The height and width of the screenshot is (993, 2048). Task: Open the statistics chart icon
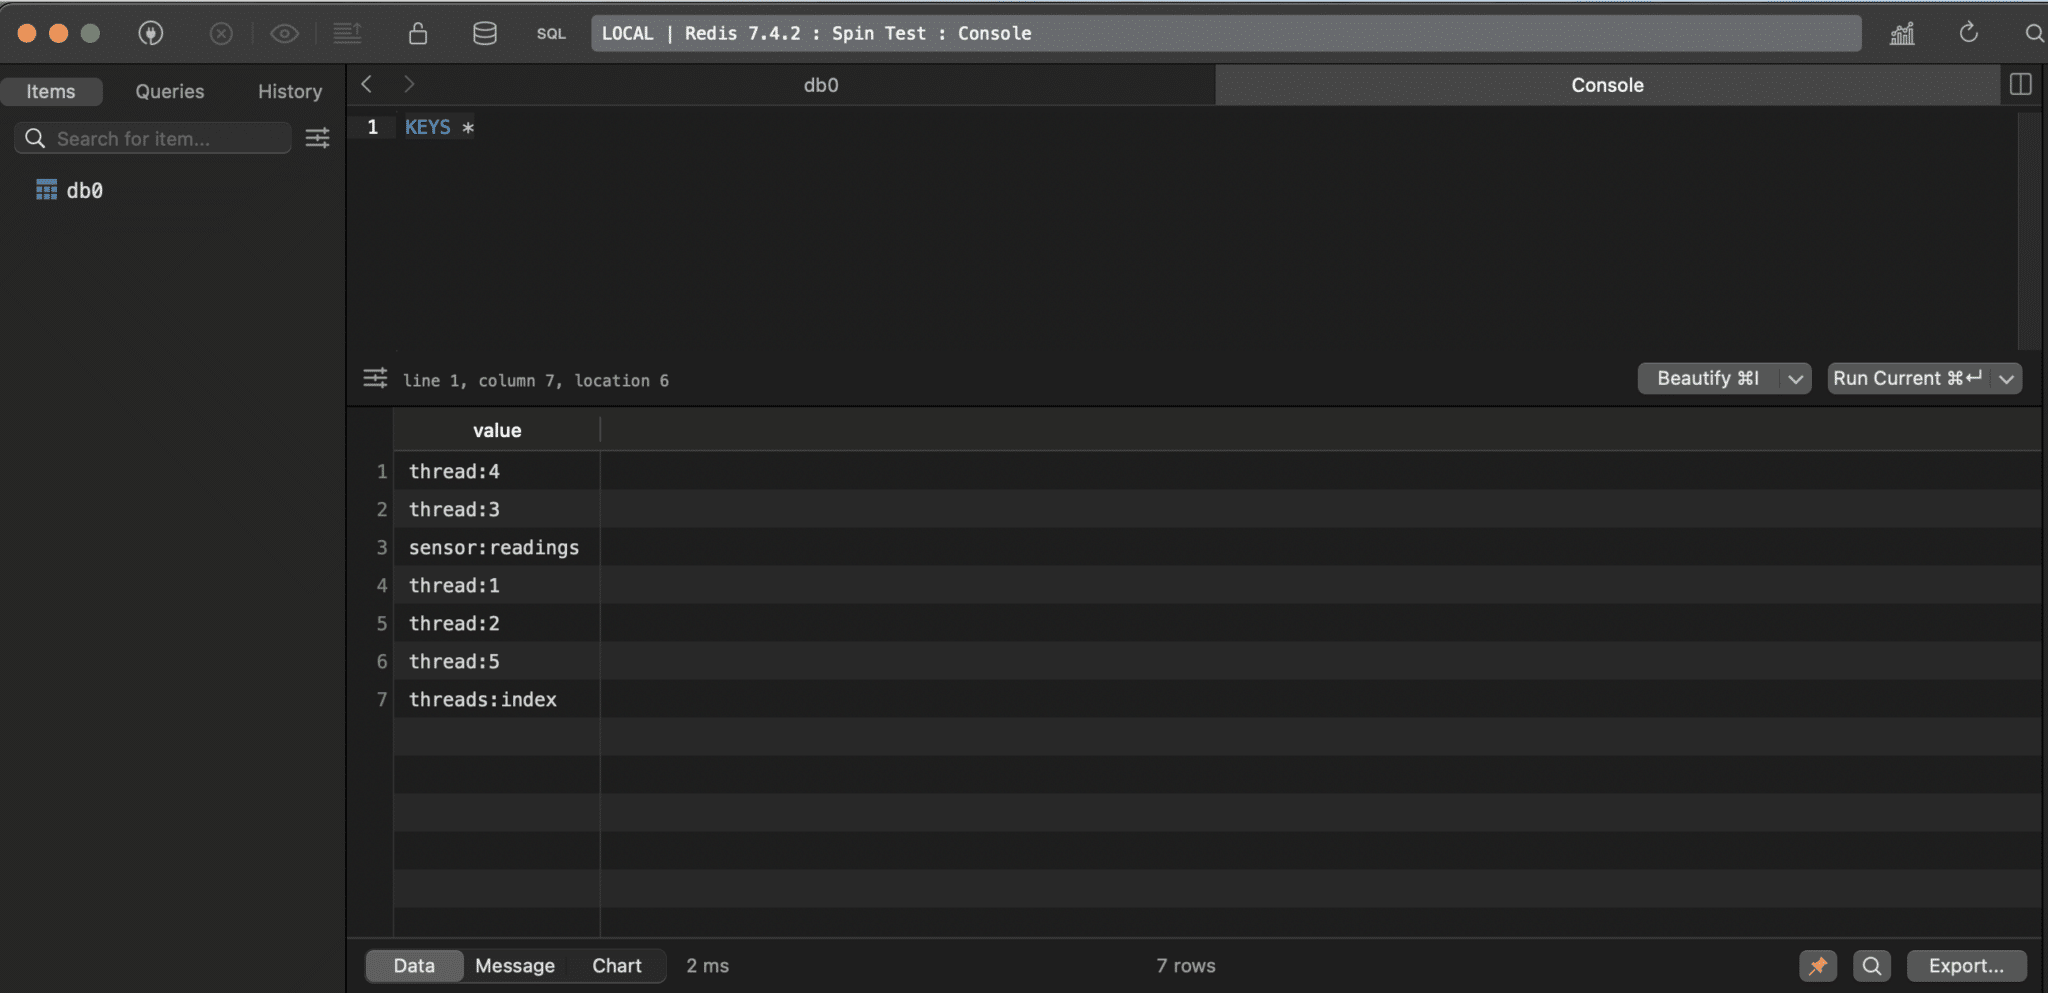tap(1903, 33)
